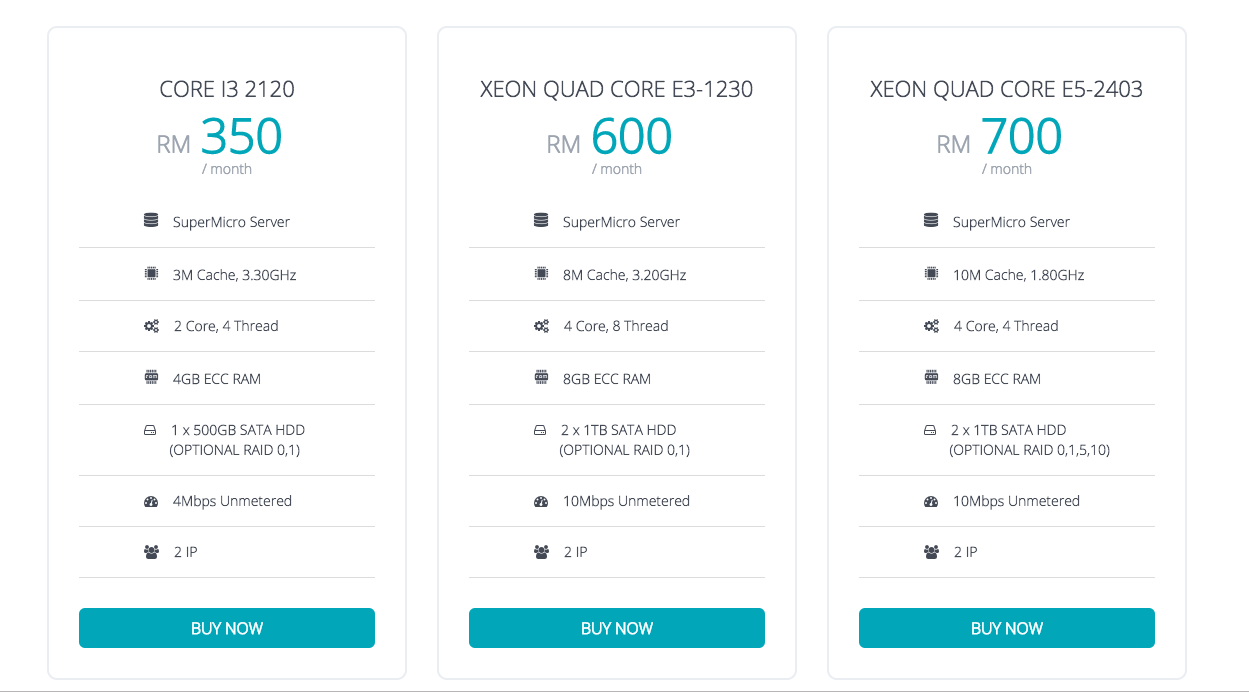
Task: Click the users icon beside 2 IP in the Xeon E3-1230 plan
Action: click(541, 552)
